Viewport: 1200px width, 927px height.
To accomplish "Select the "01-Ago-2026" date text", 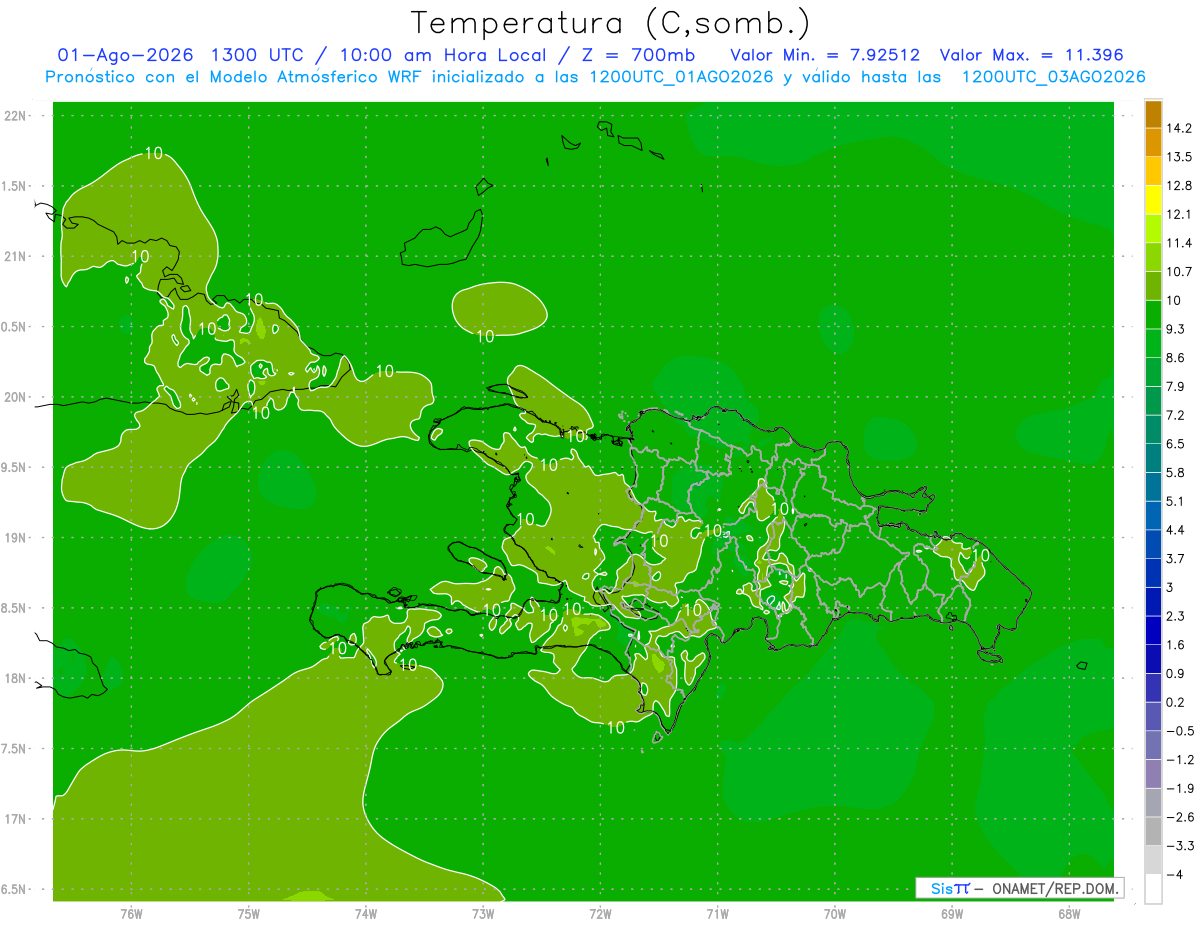I will coord(126,55).
